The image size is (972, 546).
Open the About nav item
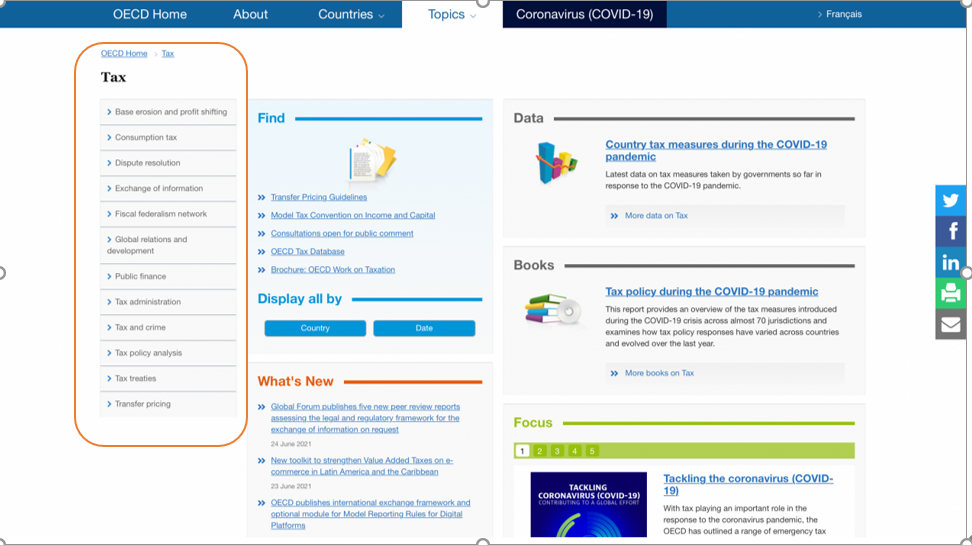[x=250, y=14]
